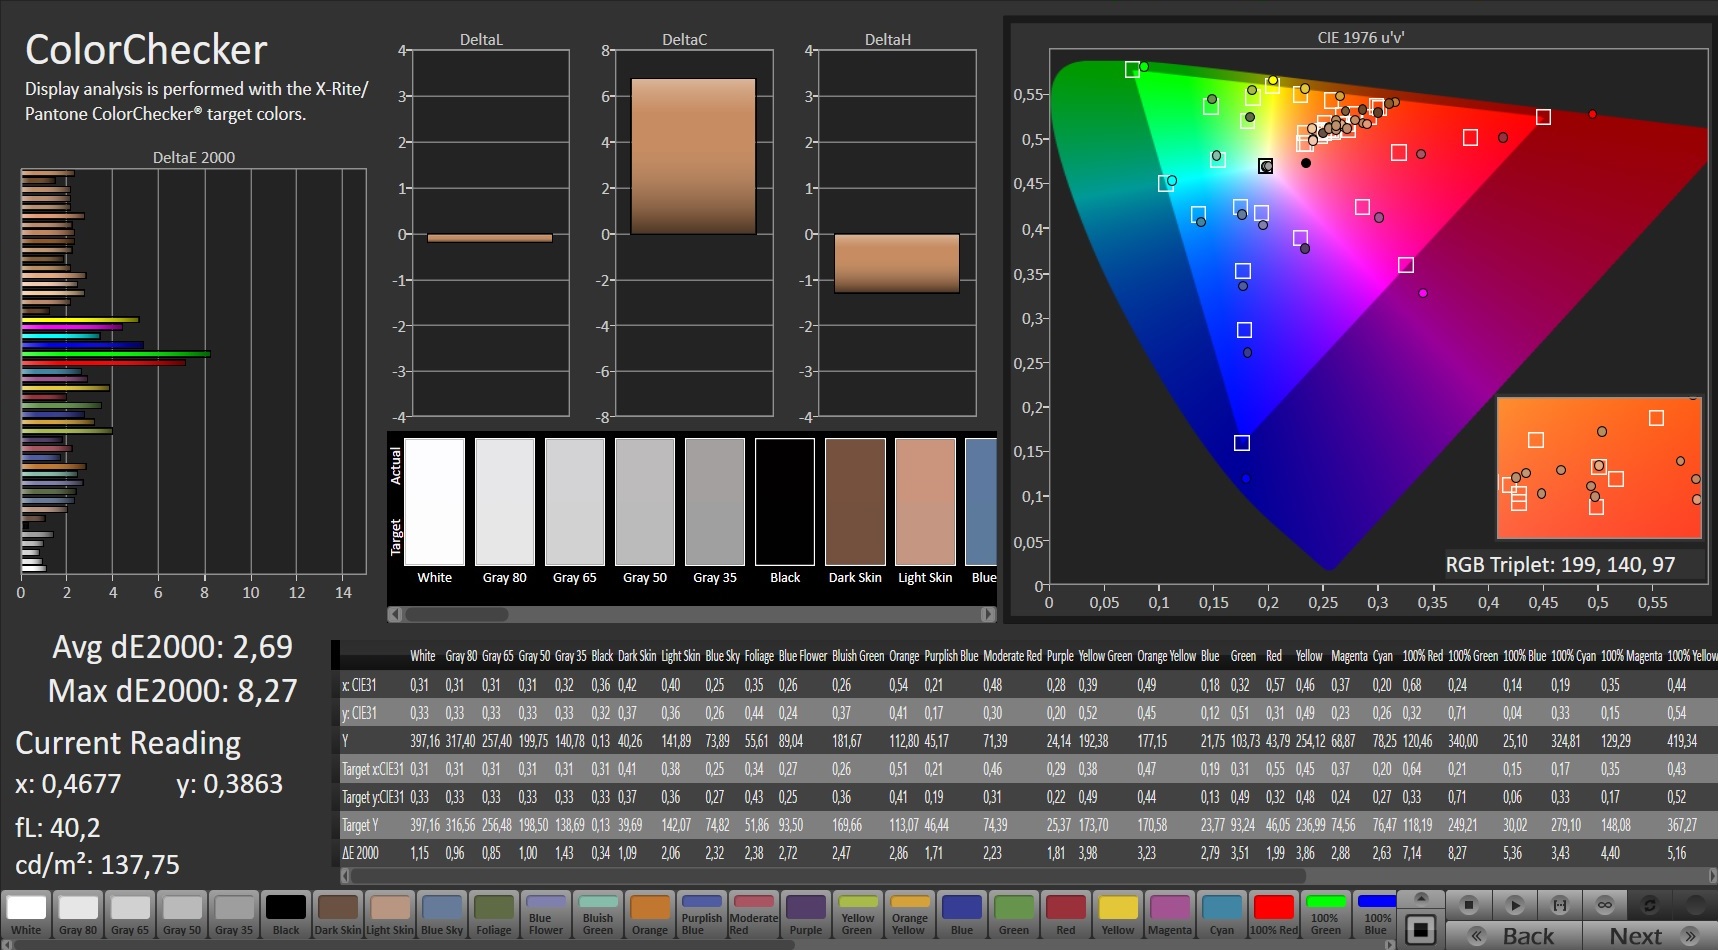The height and width of the screenshot is (950, 1718).
Task: Click the up arrow above pattern icon
Action: pos(1421,898)
